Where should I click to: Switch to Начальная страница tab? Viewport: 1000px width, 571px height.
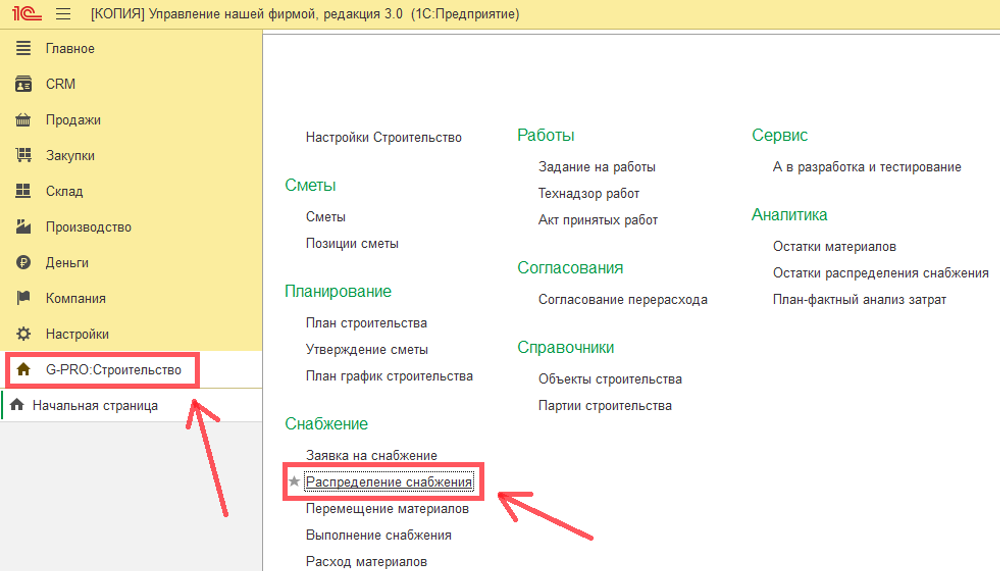point(94,405)
